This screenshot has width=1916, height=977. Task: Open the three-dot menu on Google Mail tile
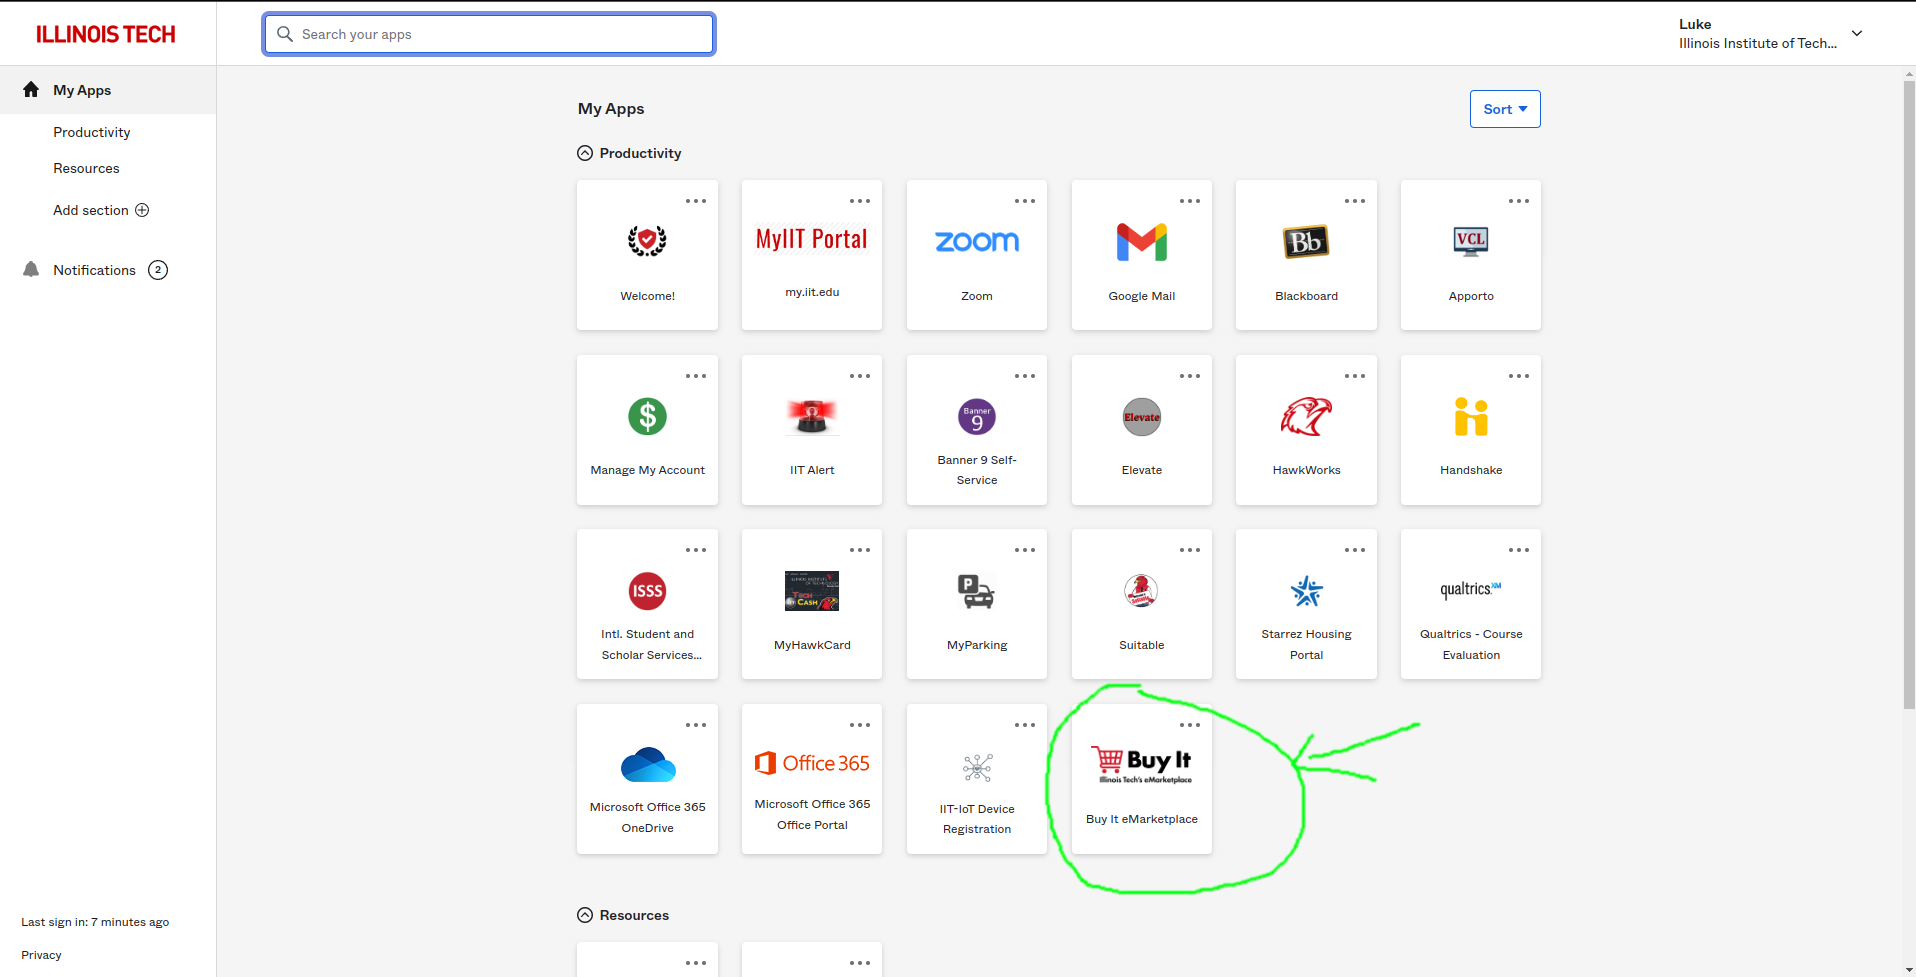[1190, 201]
